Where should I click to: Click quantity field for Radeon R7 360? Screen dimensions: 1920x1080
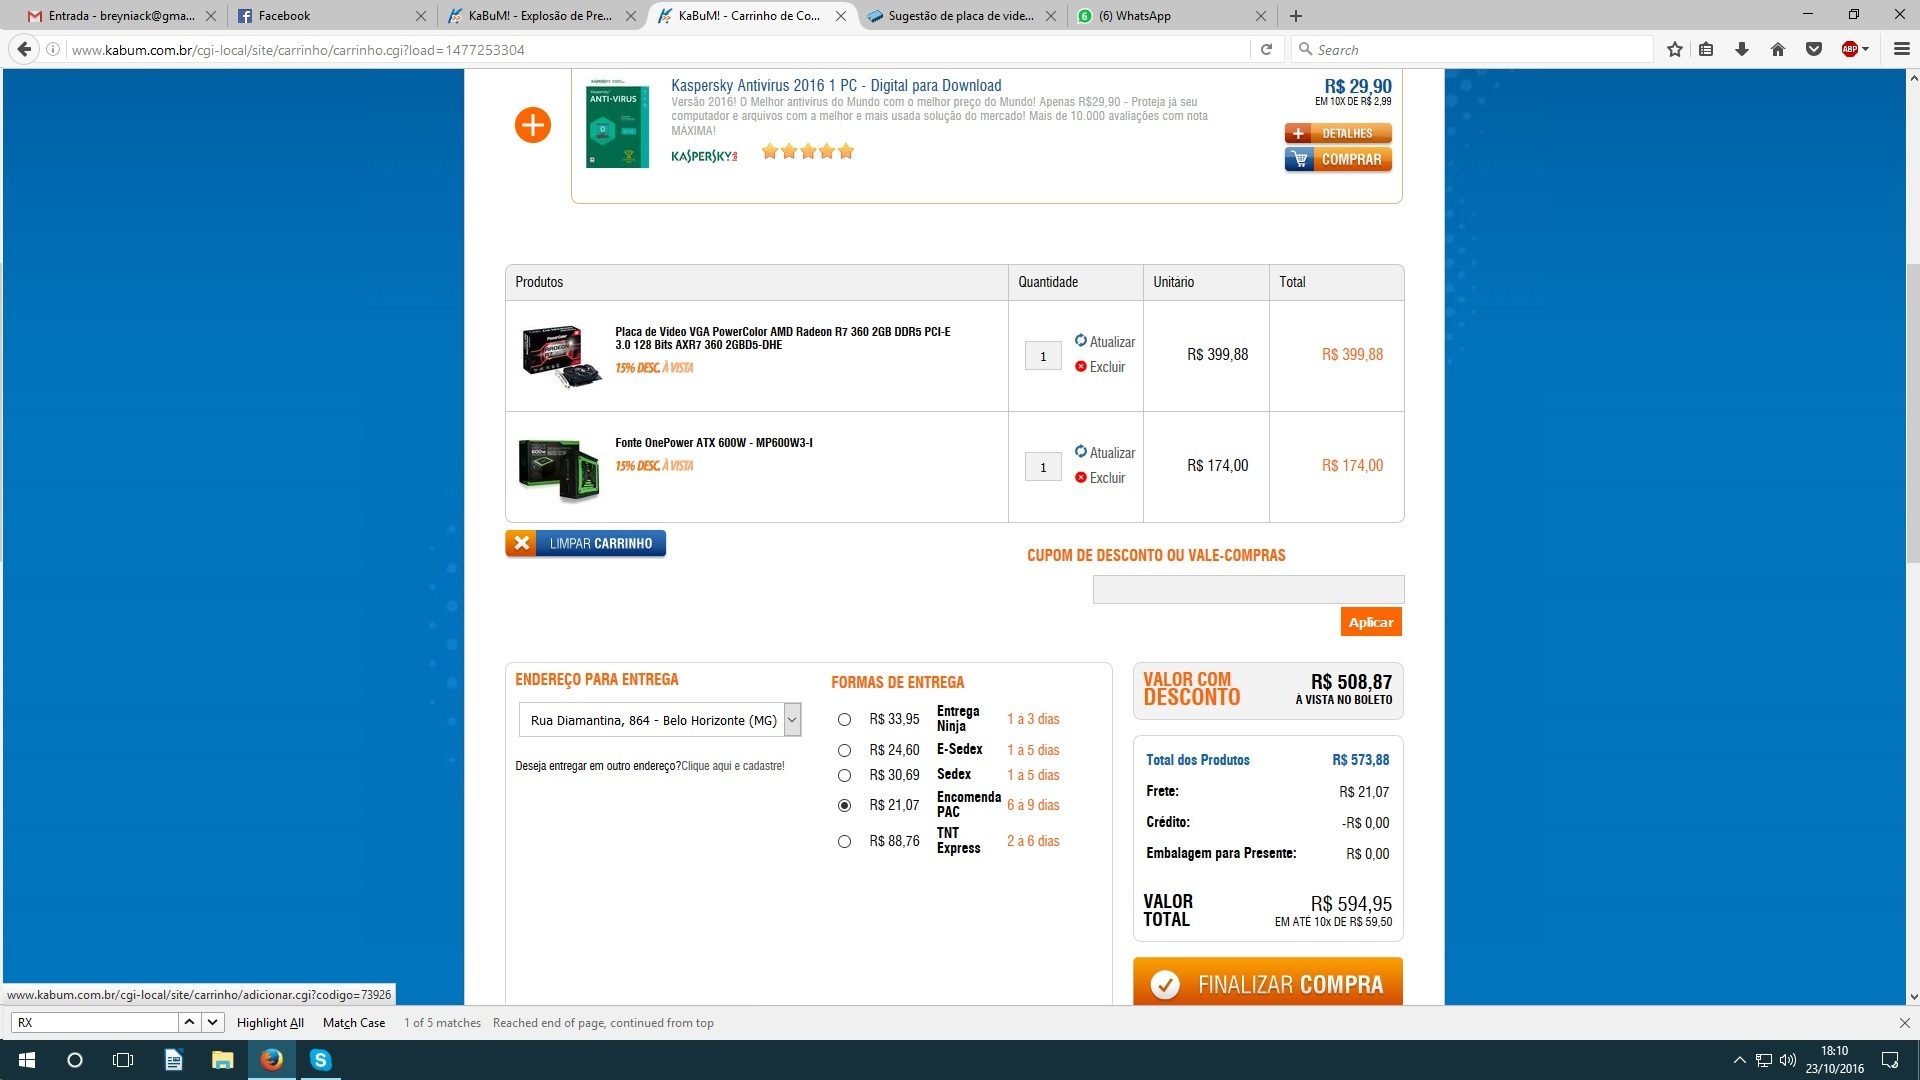1043,356
